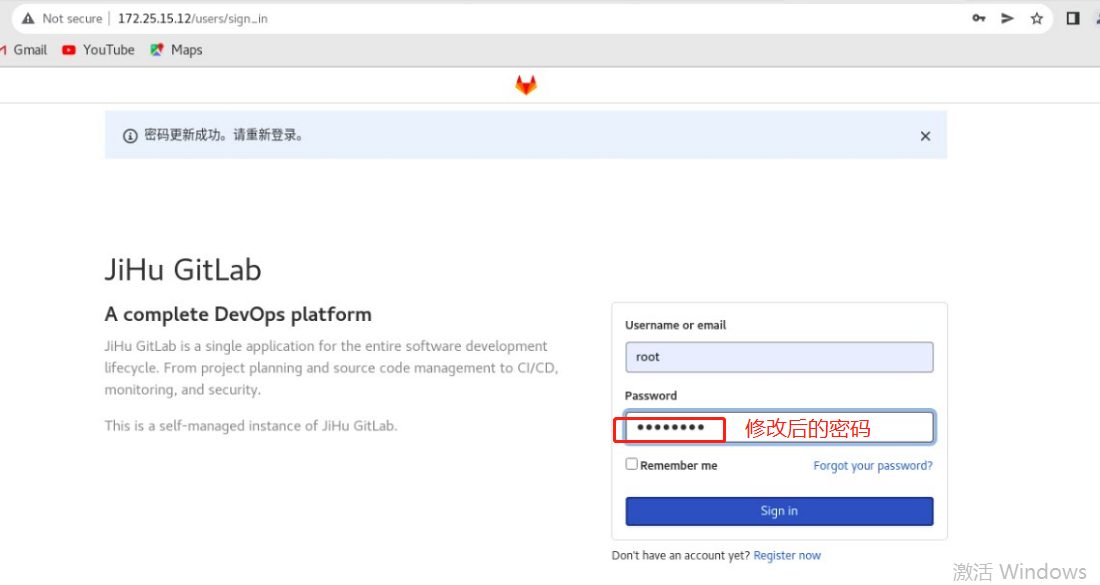The width and height of the screenshot is (1100, 585).
Task: Focus the Username or email field
Action: click(x=779, y=357)
